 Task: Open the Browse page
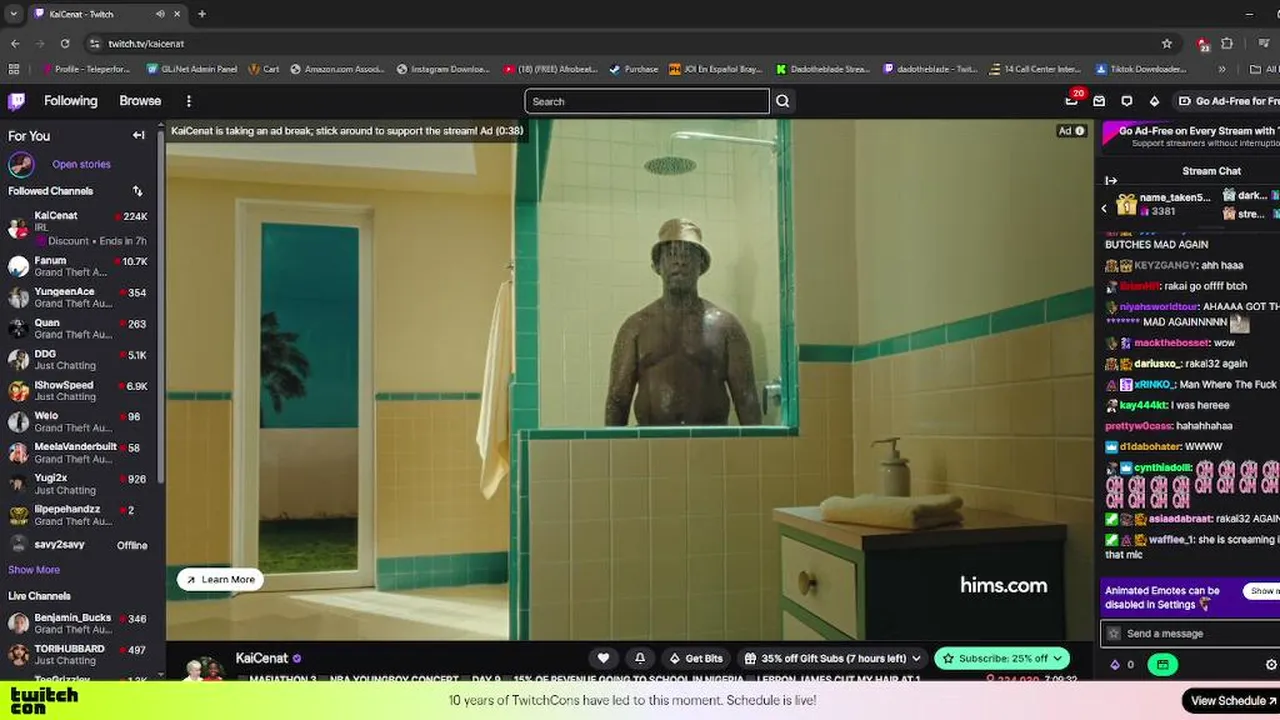[140, 101]
